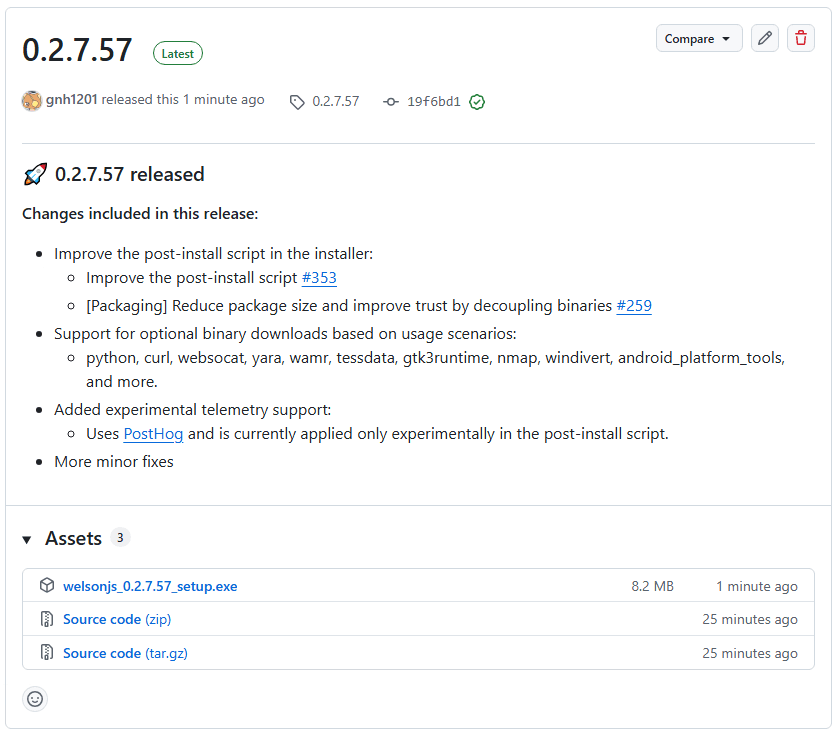
Task: Click the pencil edit release icon
Action: click(765, 39)
